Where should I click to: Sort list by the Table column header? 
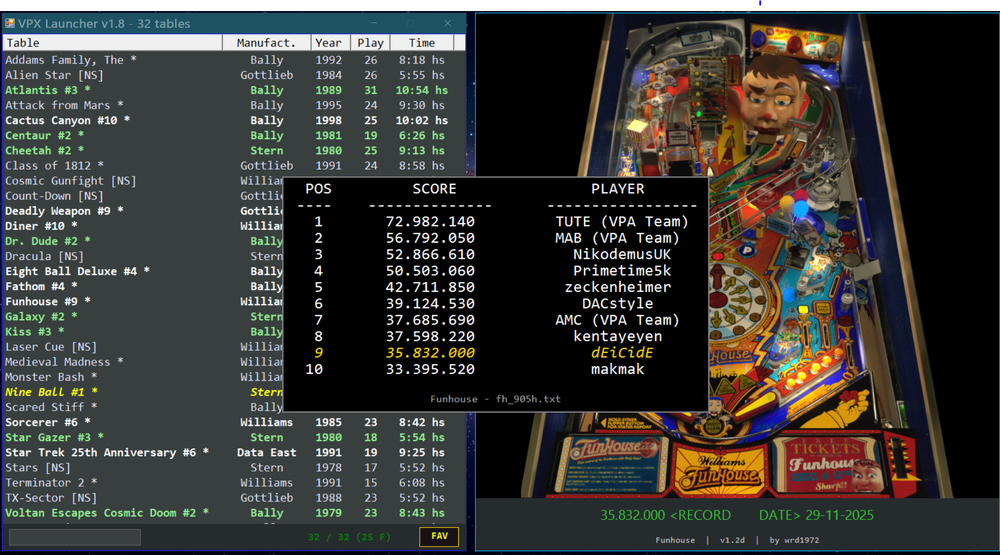tap(112, 43)
